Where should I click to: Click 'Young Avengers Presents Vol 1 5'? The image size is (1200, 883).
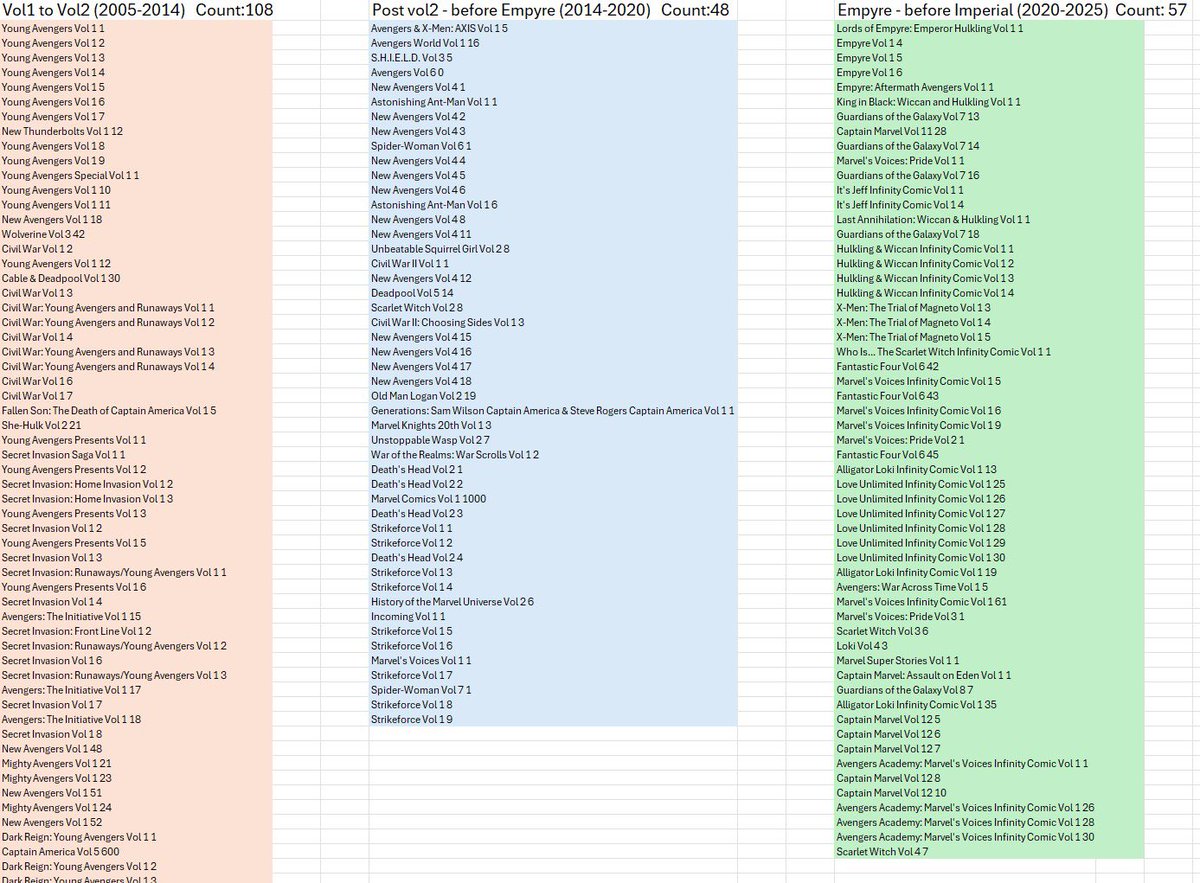pos(136,543)
